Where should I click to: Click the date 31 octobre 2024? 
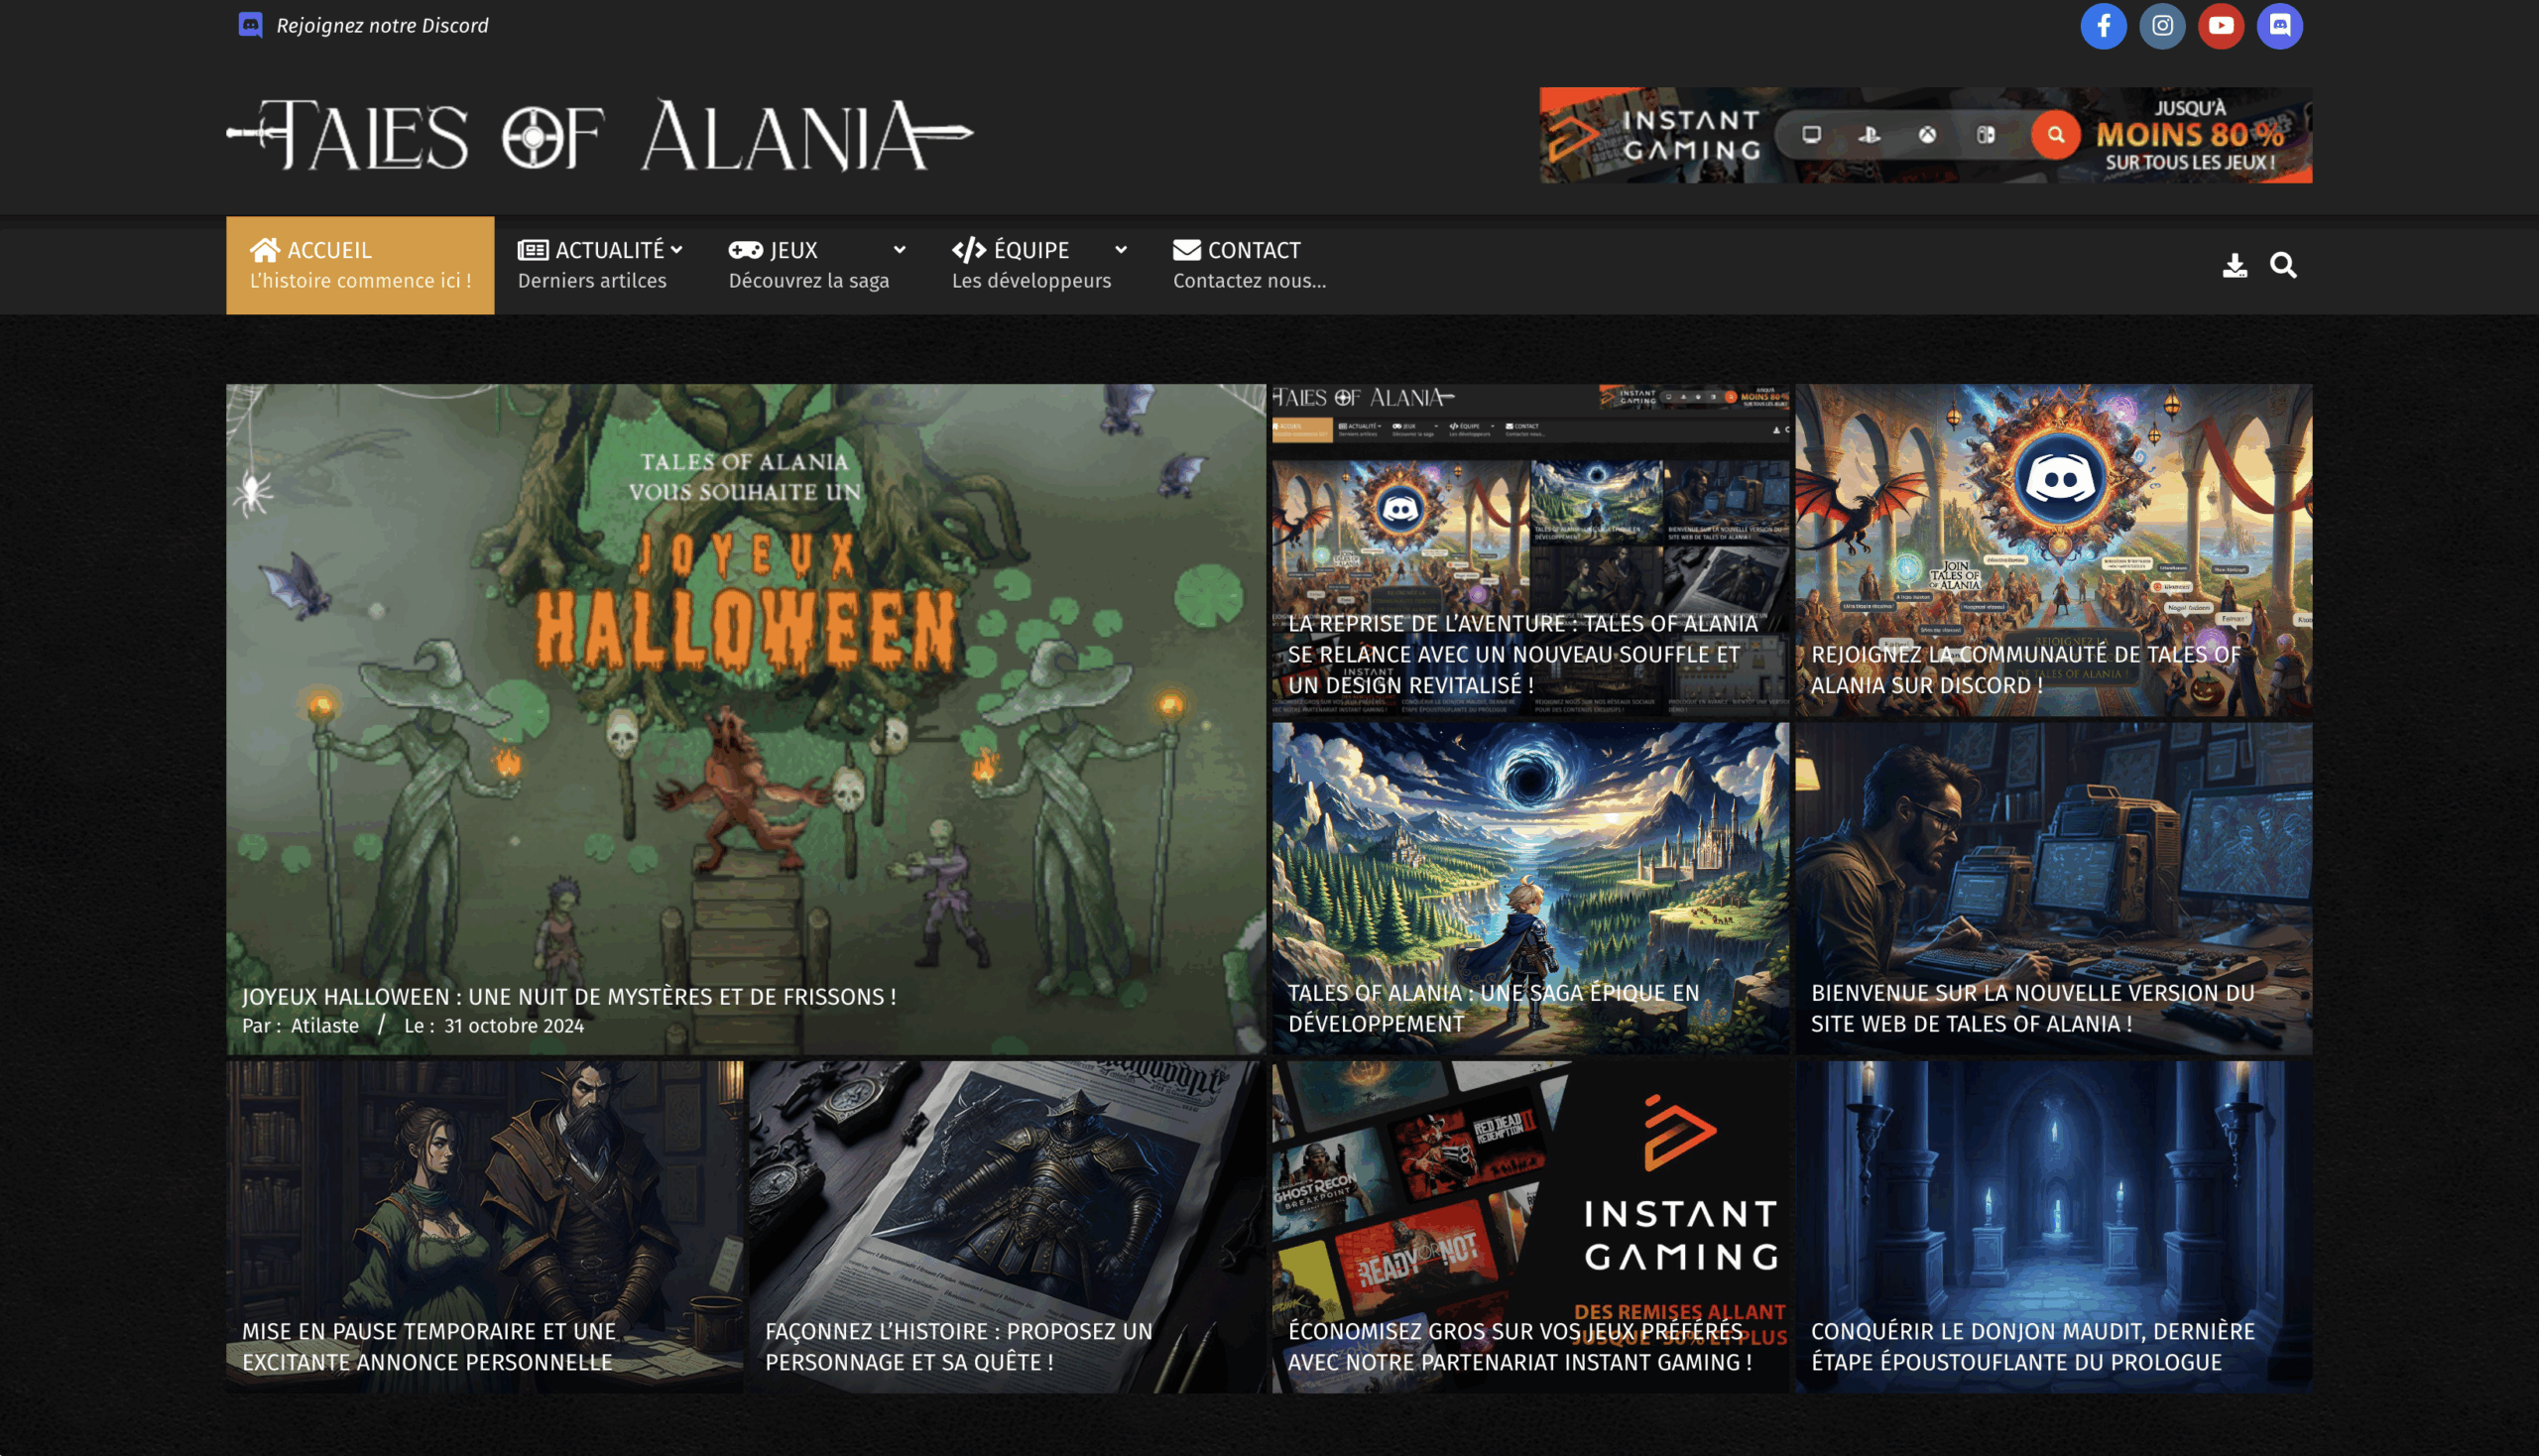pos(514,1025)
